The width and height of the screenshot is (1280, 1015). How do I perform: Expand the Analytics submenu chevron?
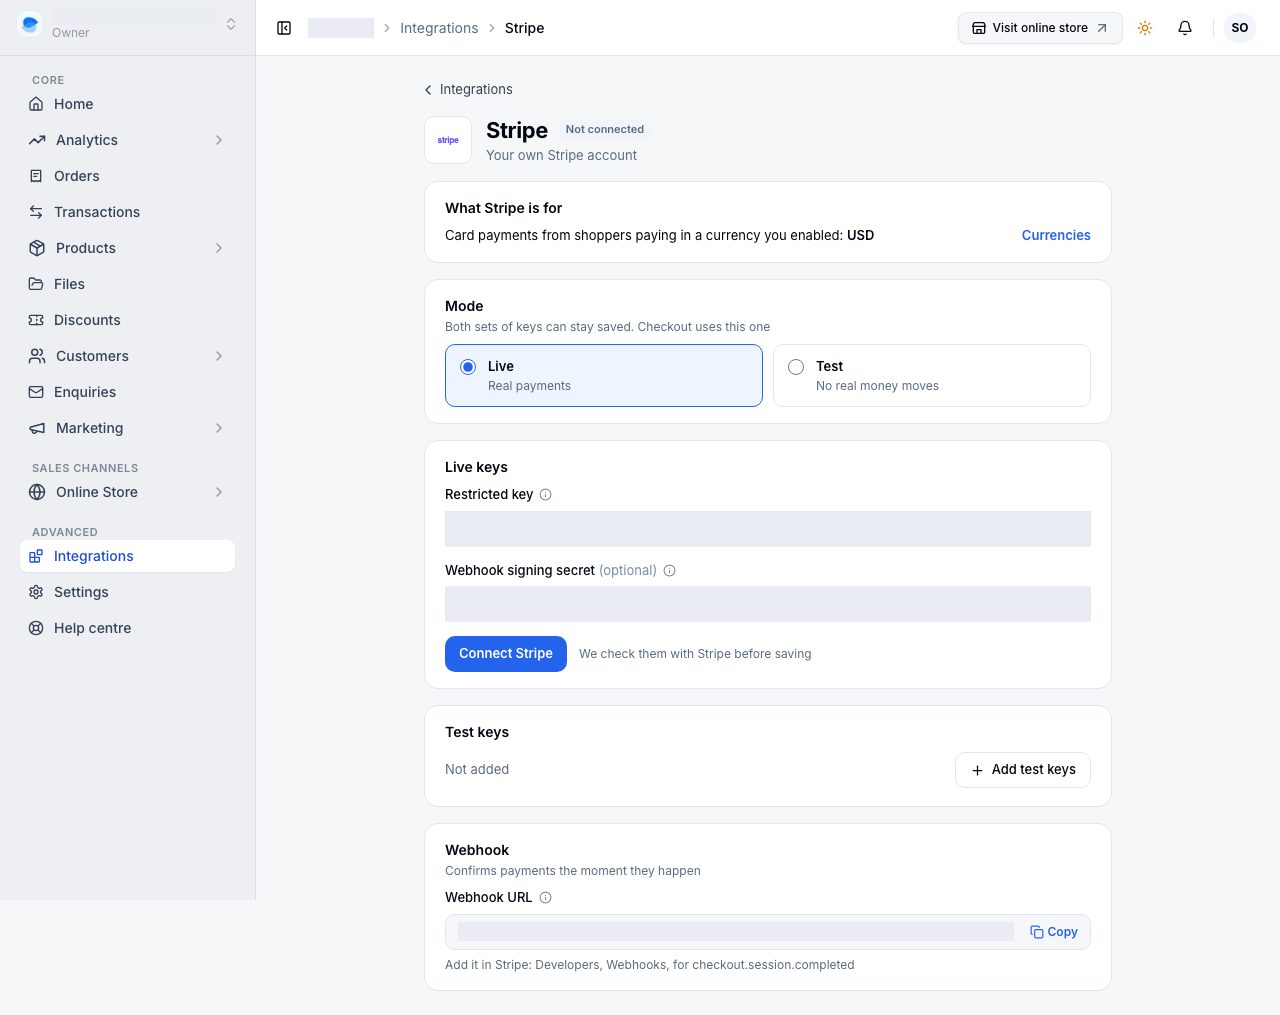coord(219,140)
